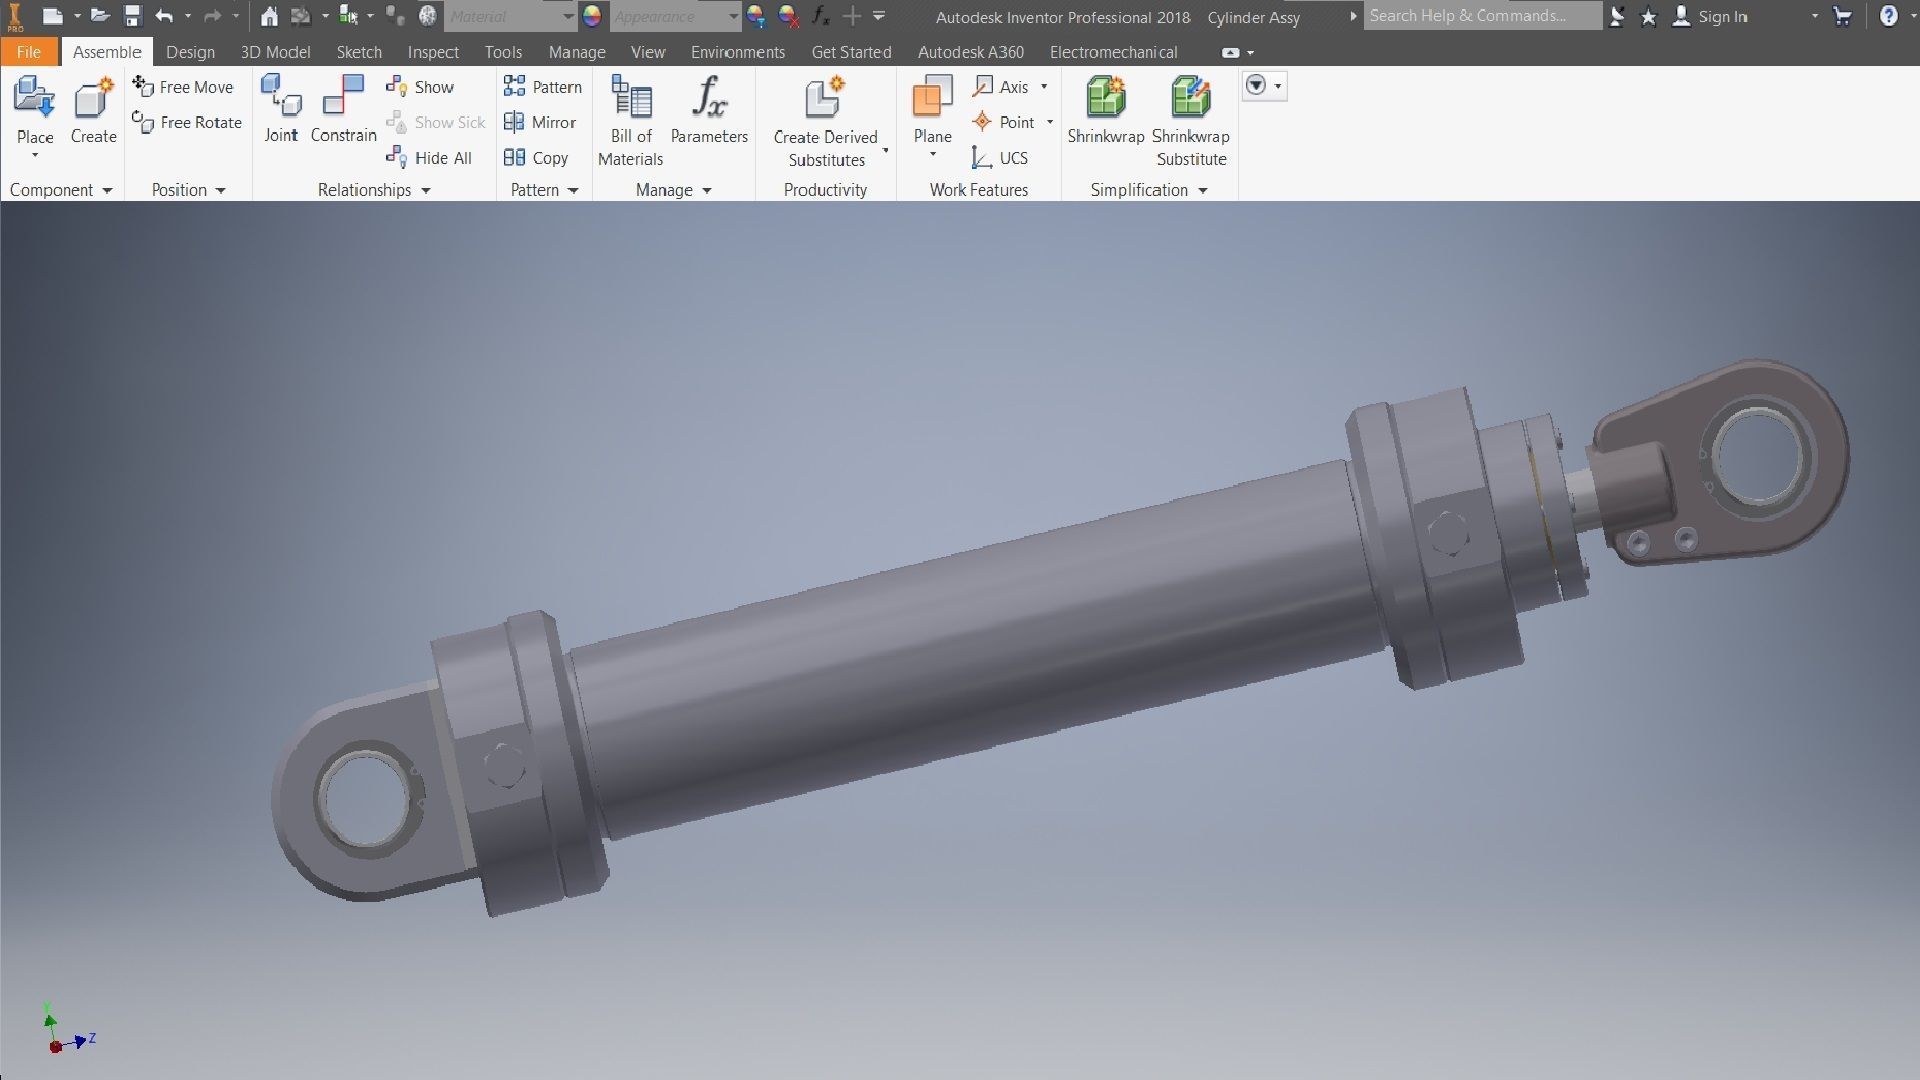Expand the Position panel dropdown
The width and height of the screenshot is (1920, 1080).
click(220, 190)
